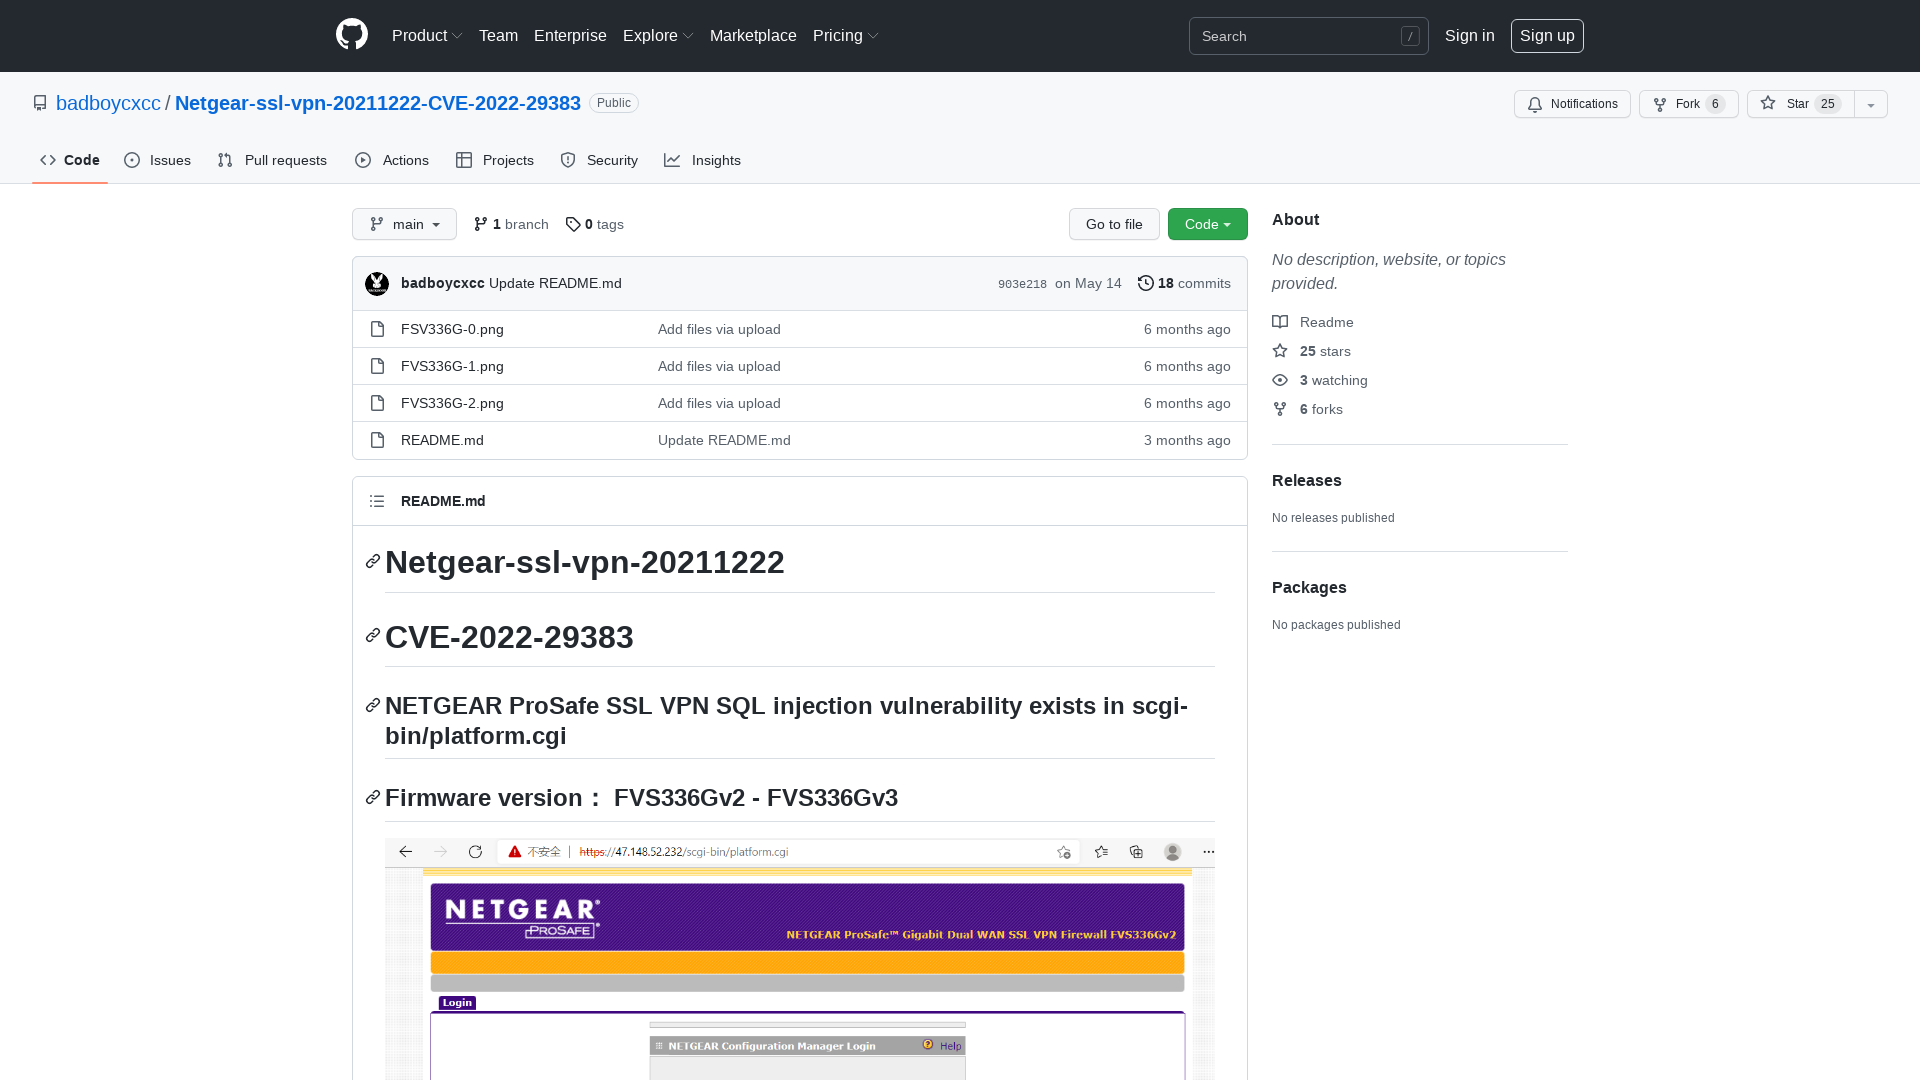The width and height of the screenshot is (1920, 1080).
Task: Switch to the Issues tab
Action: click(x=157, y=160)
